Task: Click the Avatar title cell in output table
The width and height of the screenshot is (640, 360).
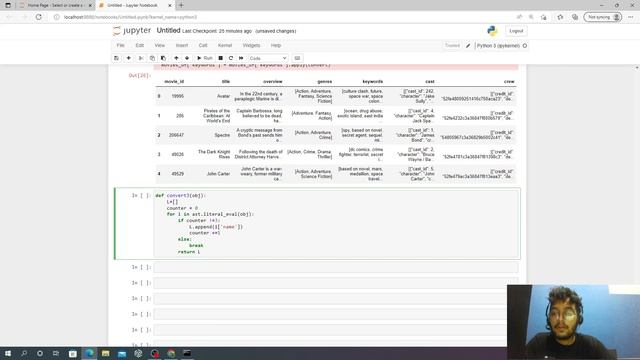Action: point(223,96)
